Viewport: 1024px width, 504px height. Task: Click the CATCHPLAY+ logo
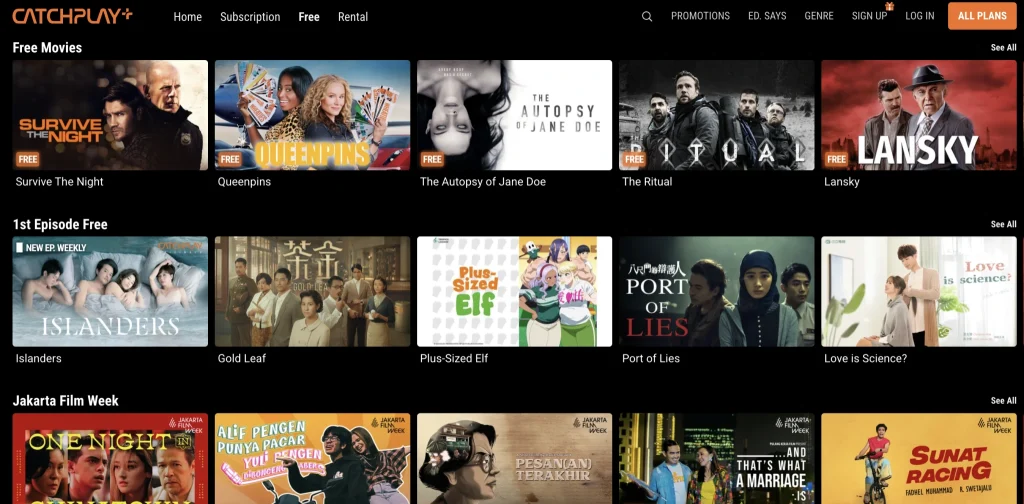(x=72, y=16)
